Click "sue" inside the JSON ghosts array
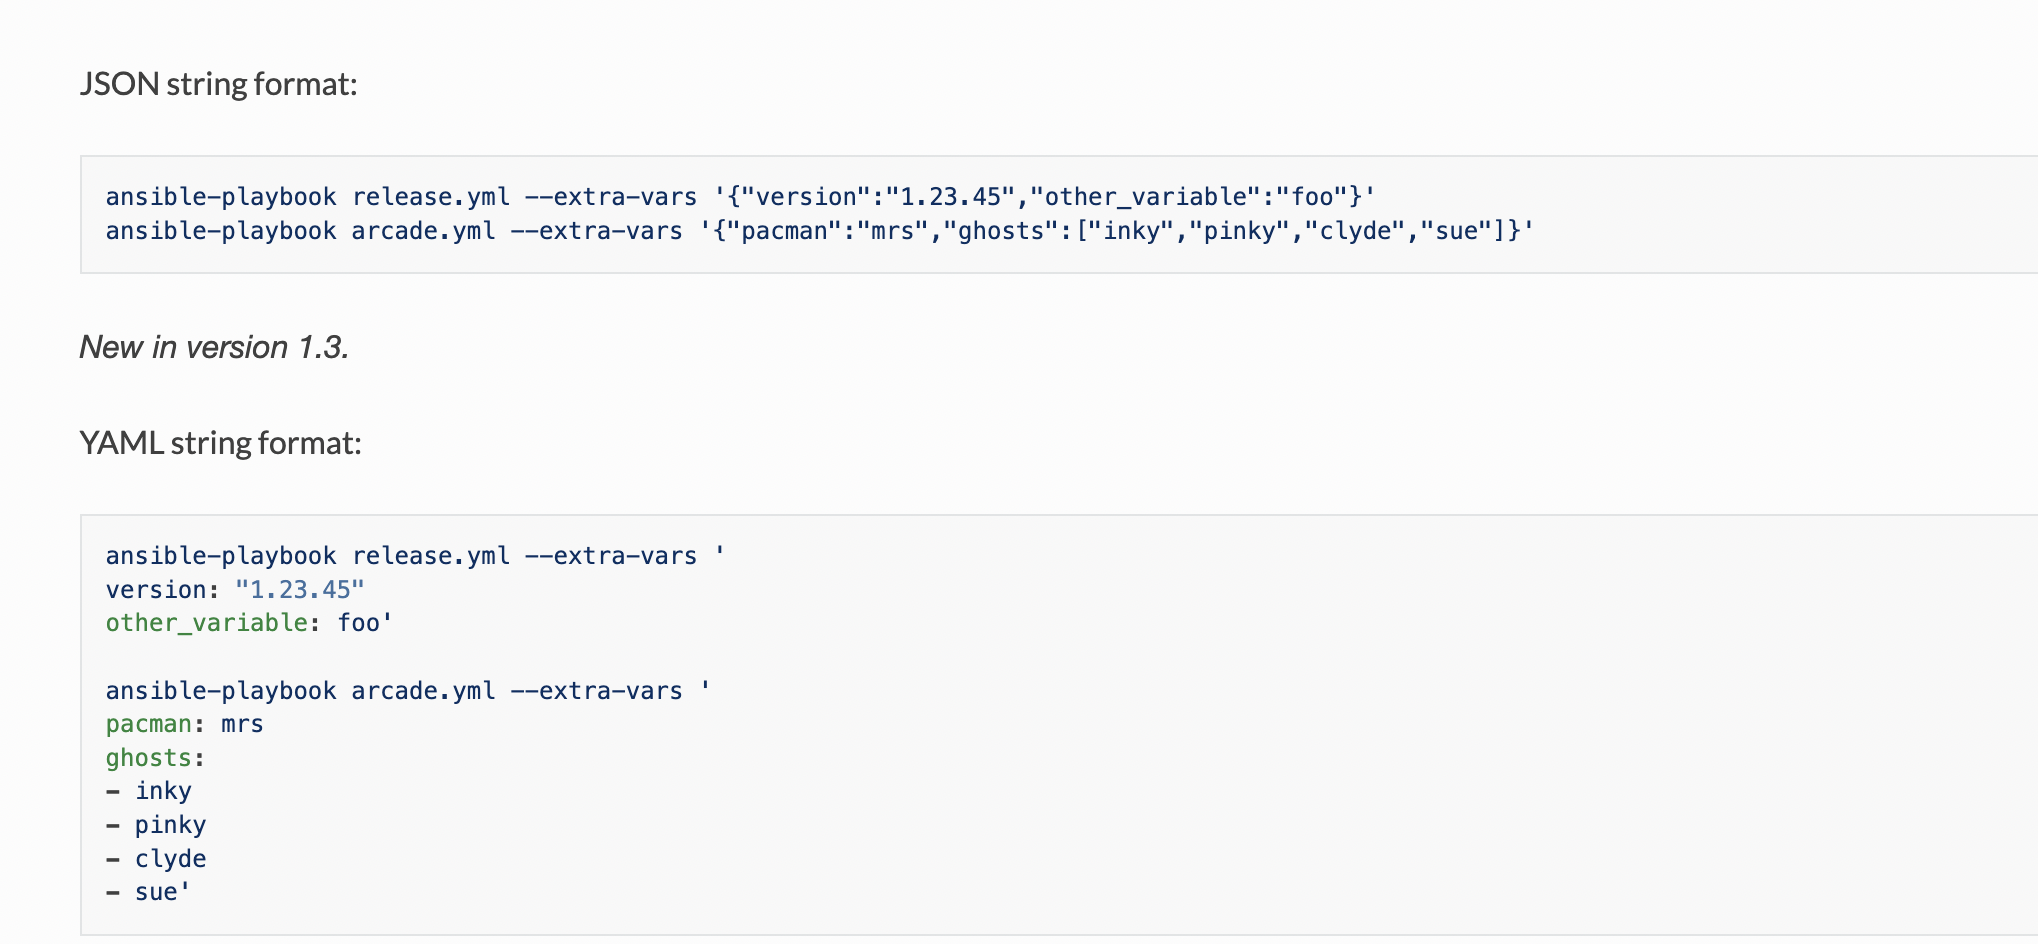The width and height of the screenshot is (2038, 944). [1456, 231]
